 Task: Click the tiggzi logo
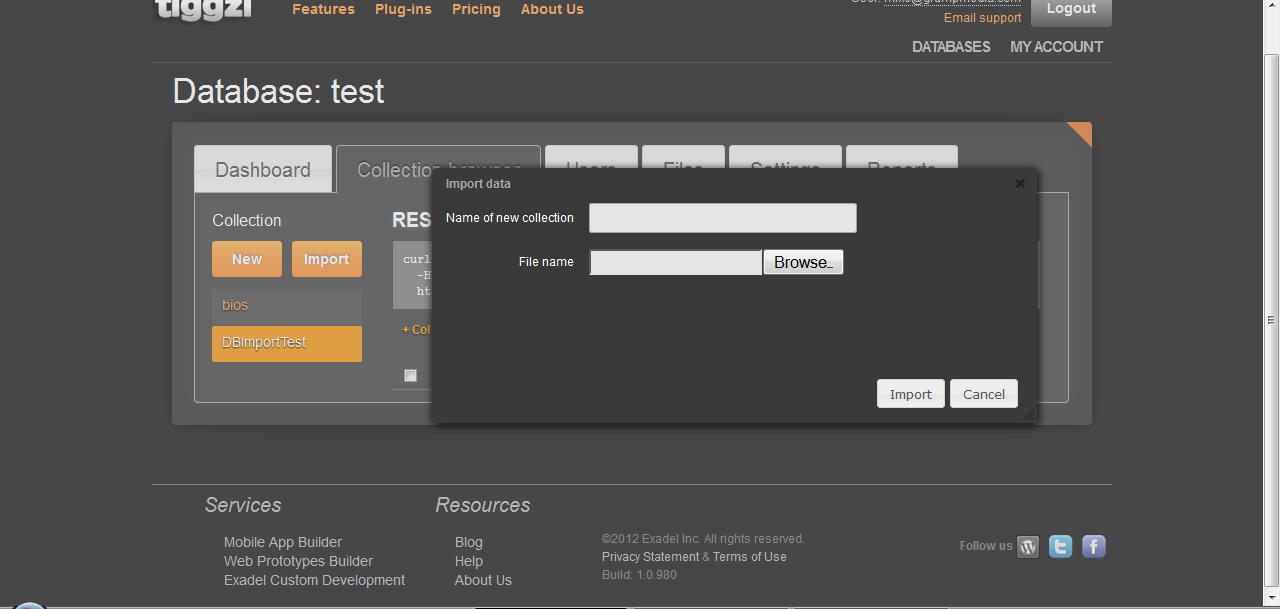coord(203,10)
